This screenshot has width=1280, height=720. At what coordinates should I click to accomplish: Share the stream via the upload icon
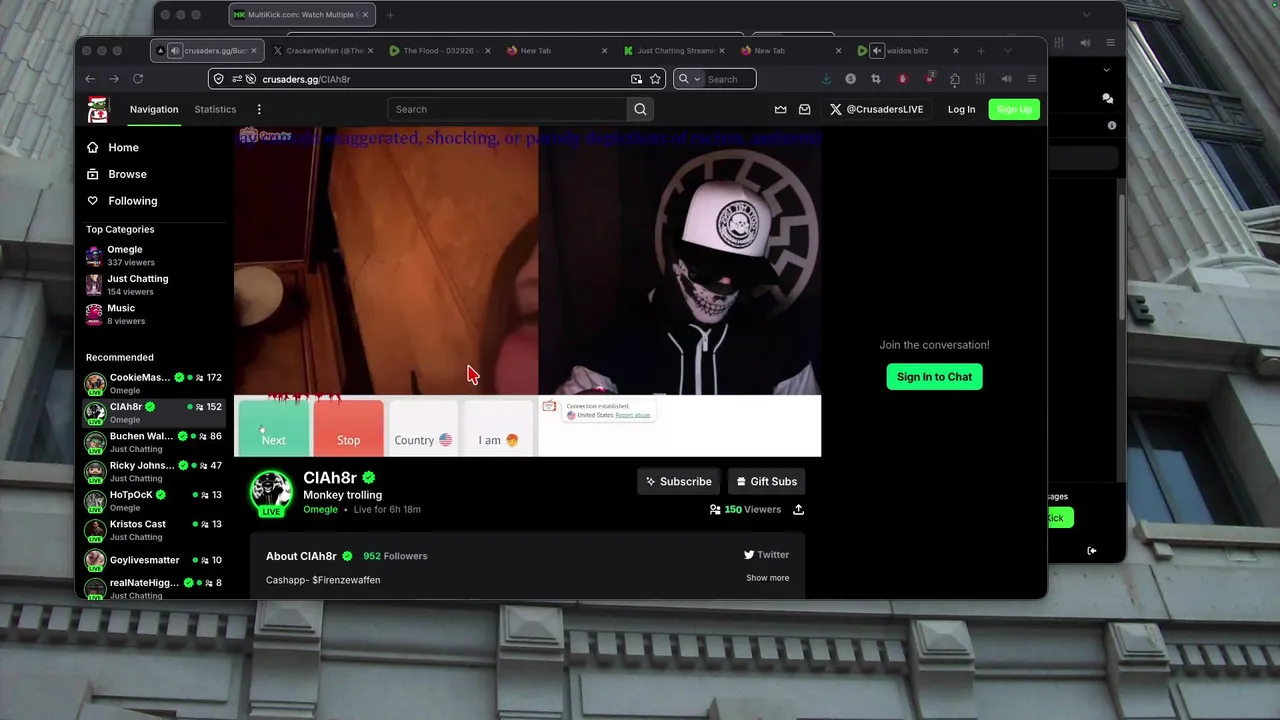(x=798, y=509)
